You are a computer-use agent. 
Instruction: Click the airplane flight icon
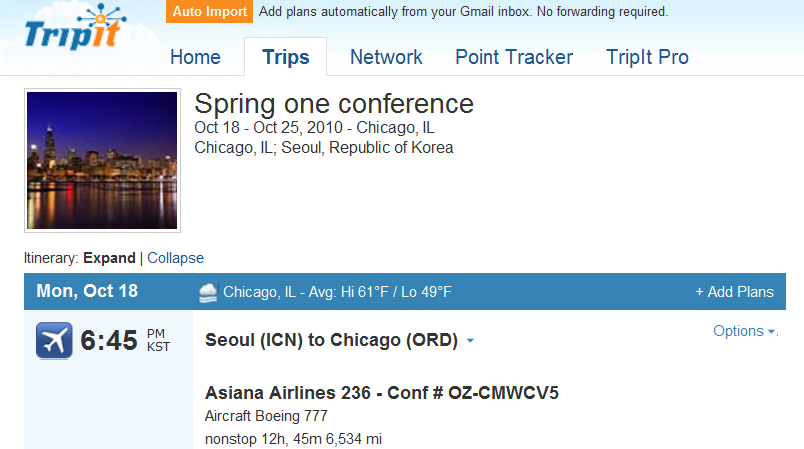pos(54,340)
